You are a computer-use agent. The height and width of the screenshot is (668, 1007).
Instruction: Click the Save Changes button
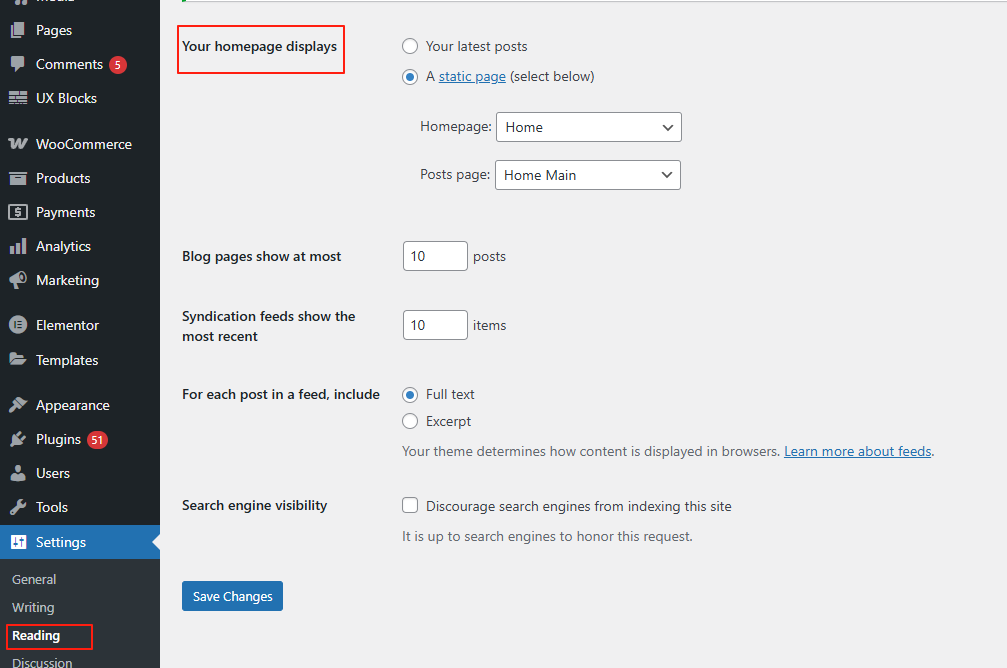coord(232,596)
